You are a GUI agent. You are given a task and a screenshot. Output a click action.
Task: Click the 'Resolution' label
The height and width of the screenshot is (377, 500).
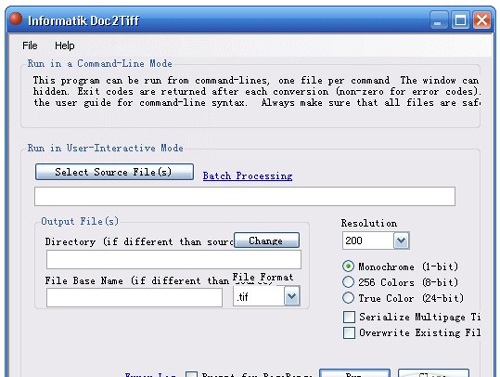coord(369,223)
